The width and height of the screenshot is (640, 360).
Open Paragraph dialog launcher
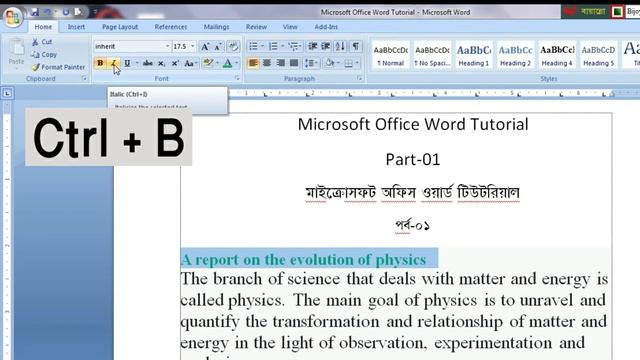tap(360, 78)
